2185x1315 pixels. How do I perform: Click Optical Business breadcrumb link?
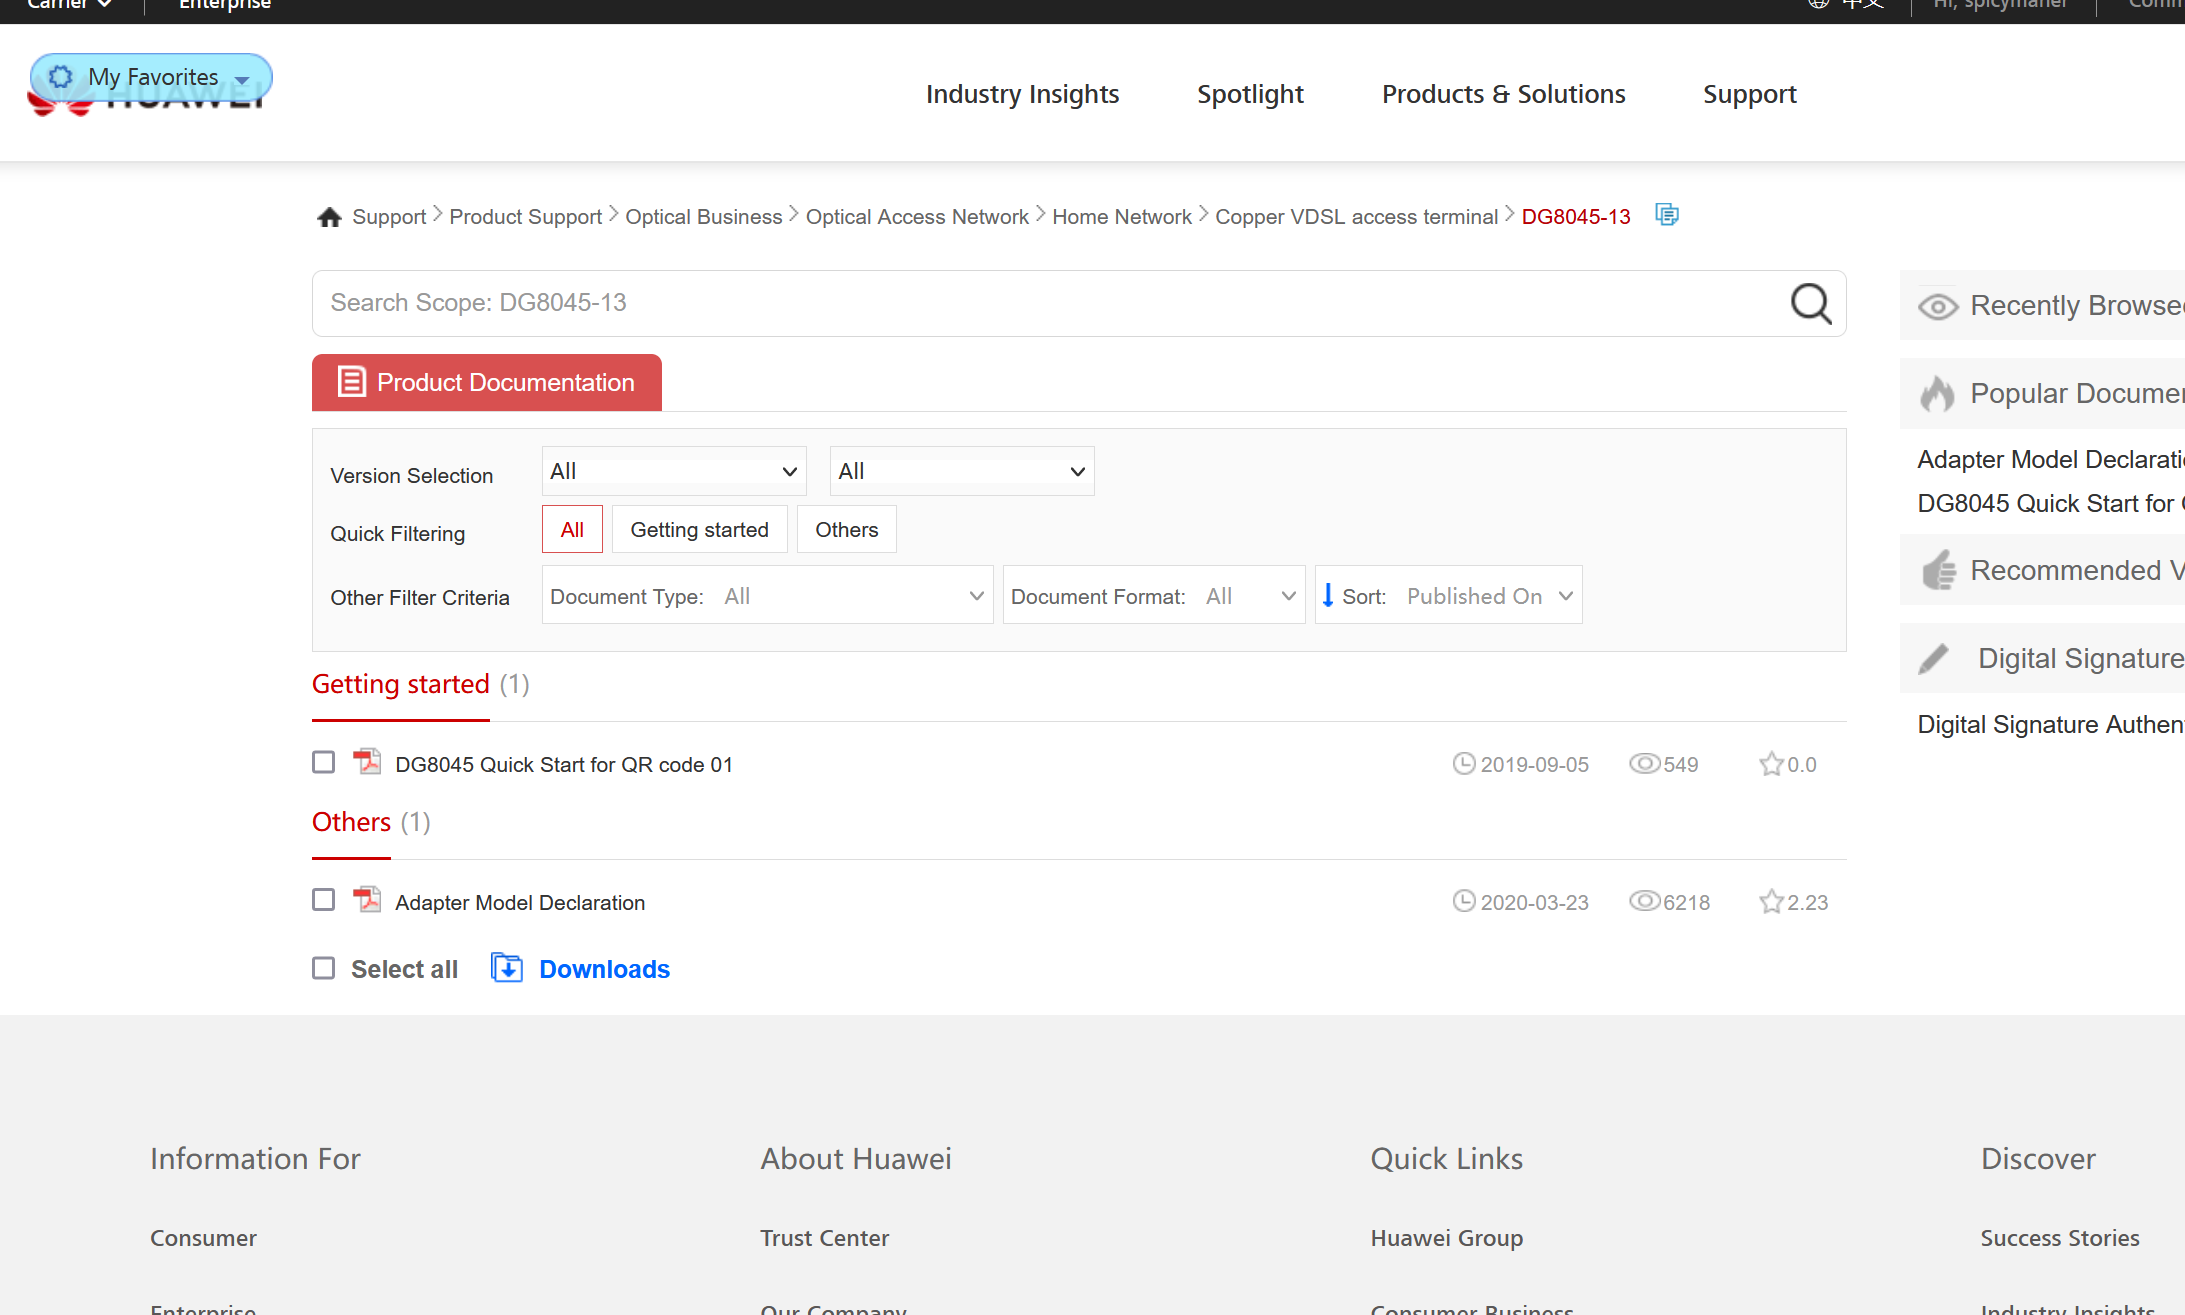click(703, 217)
